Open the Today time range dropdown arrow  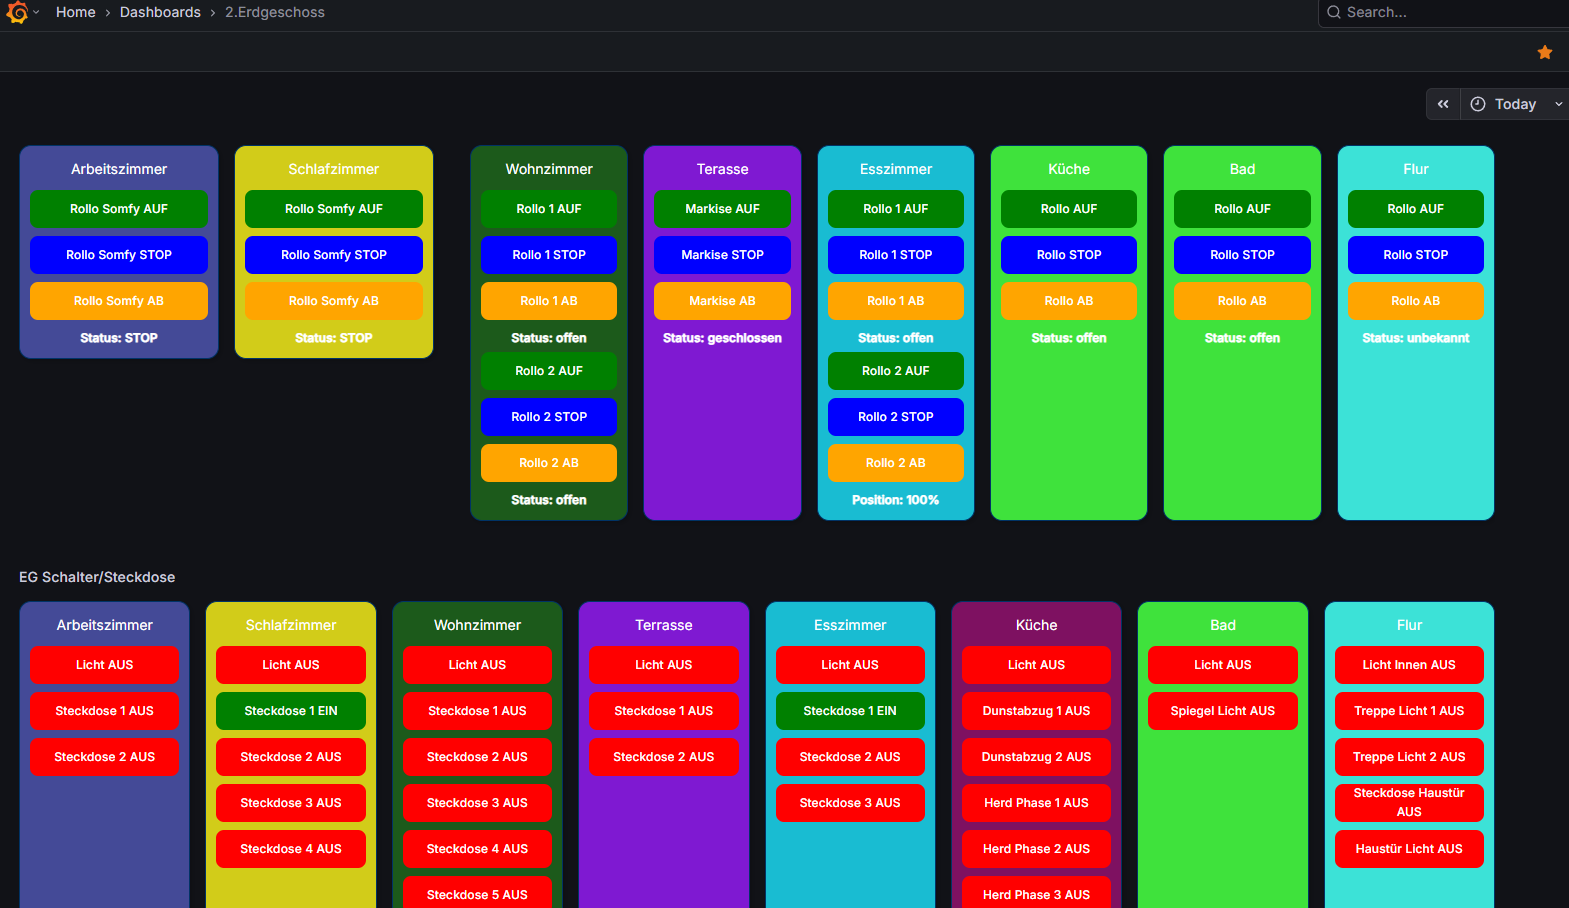click(x=1558, y=104)
